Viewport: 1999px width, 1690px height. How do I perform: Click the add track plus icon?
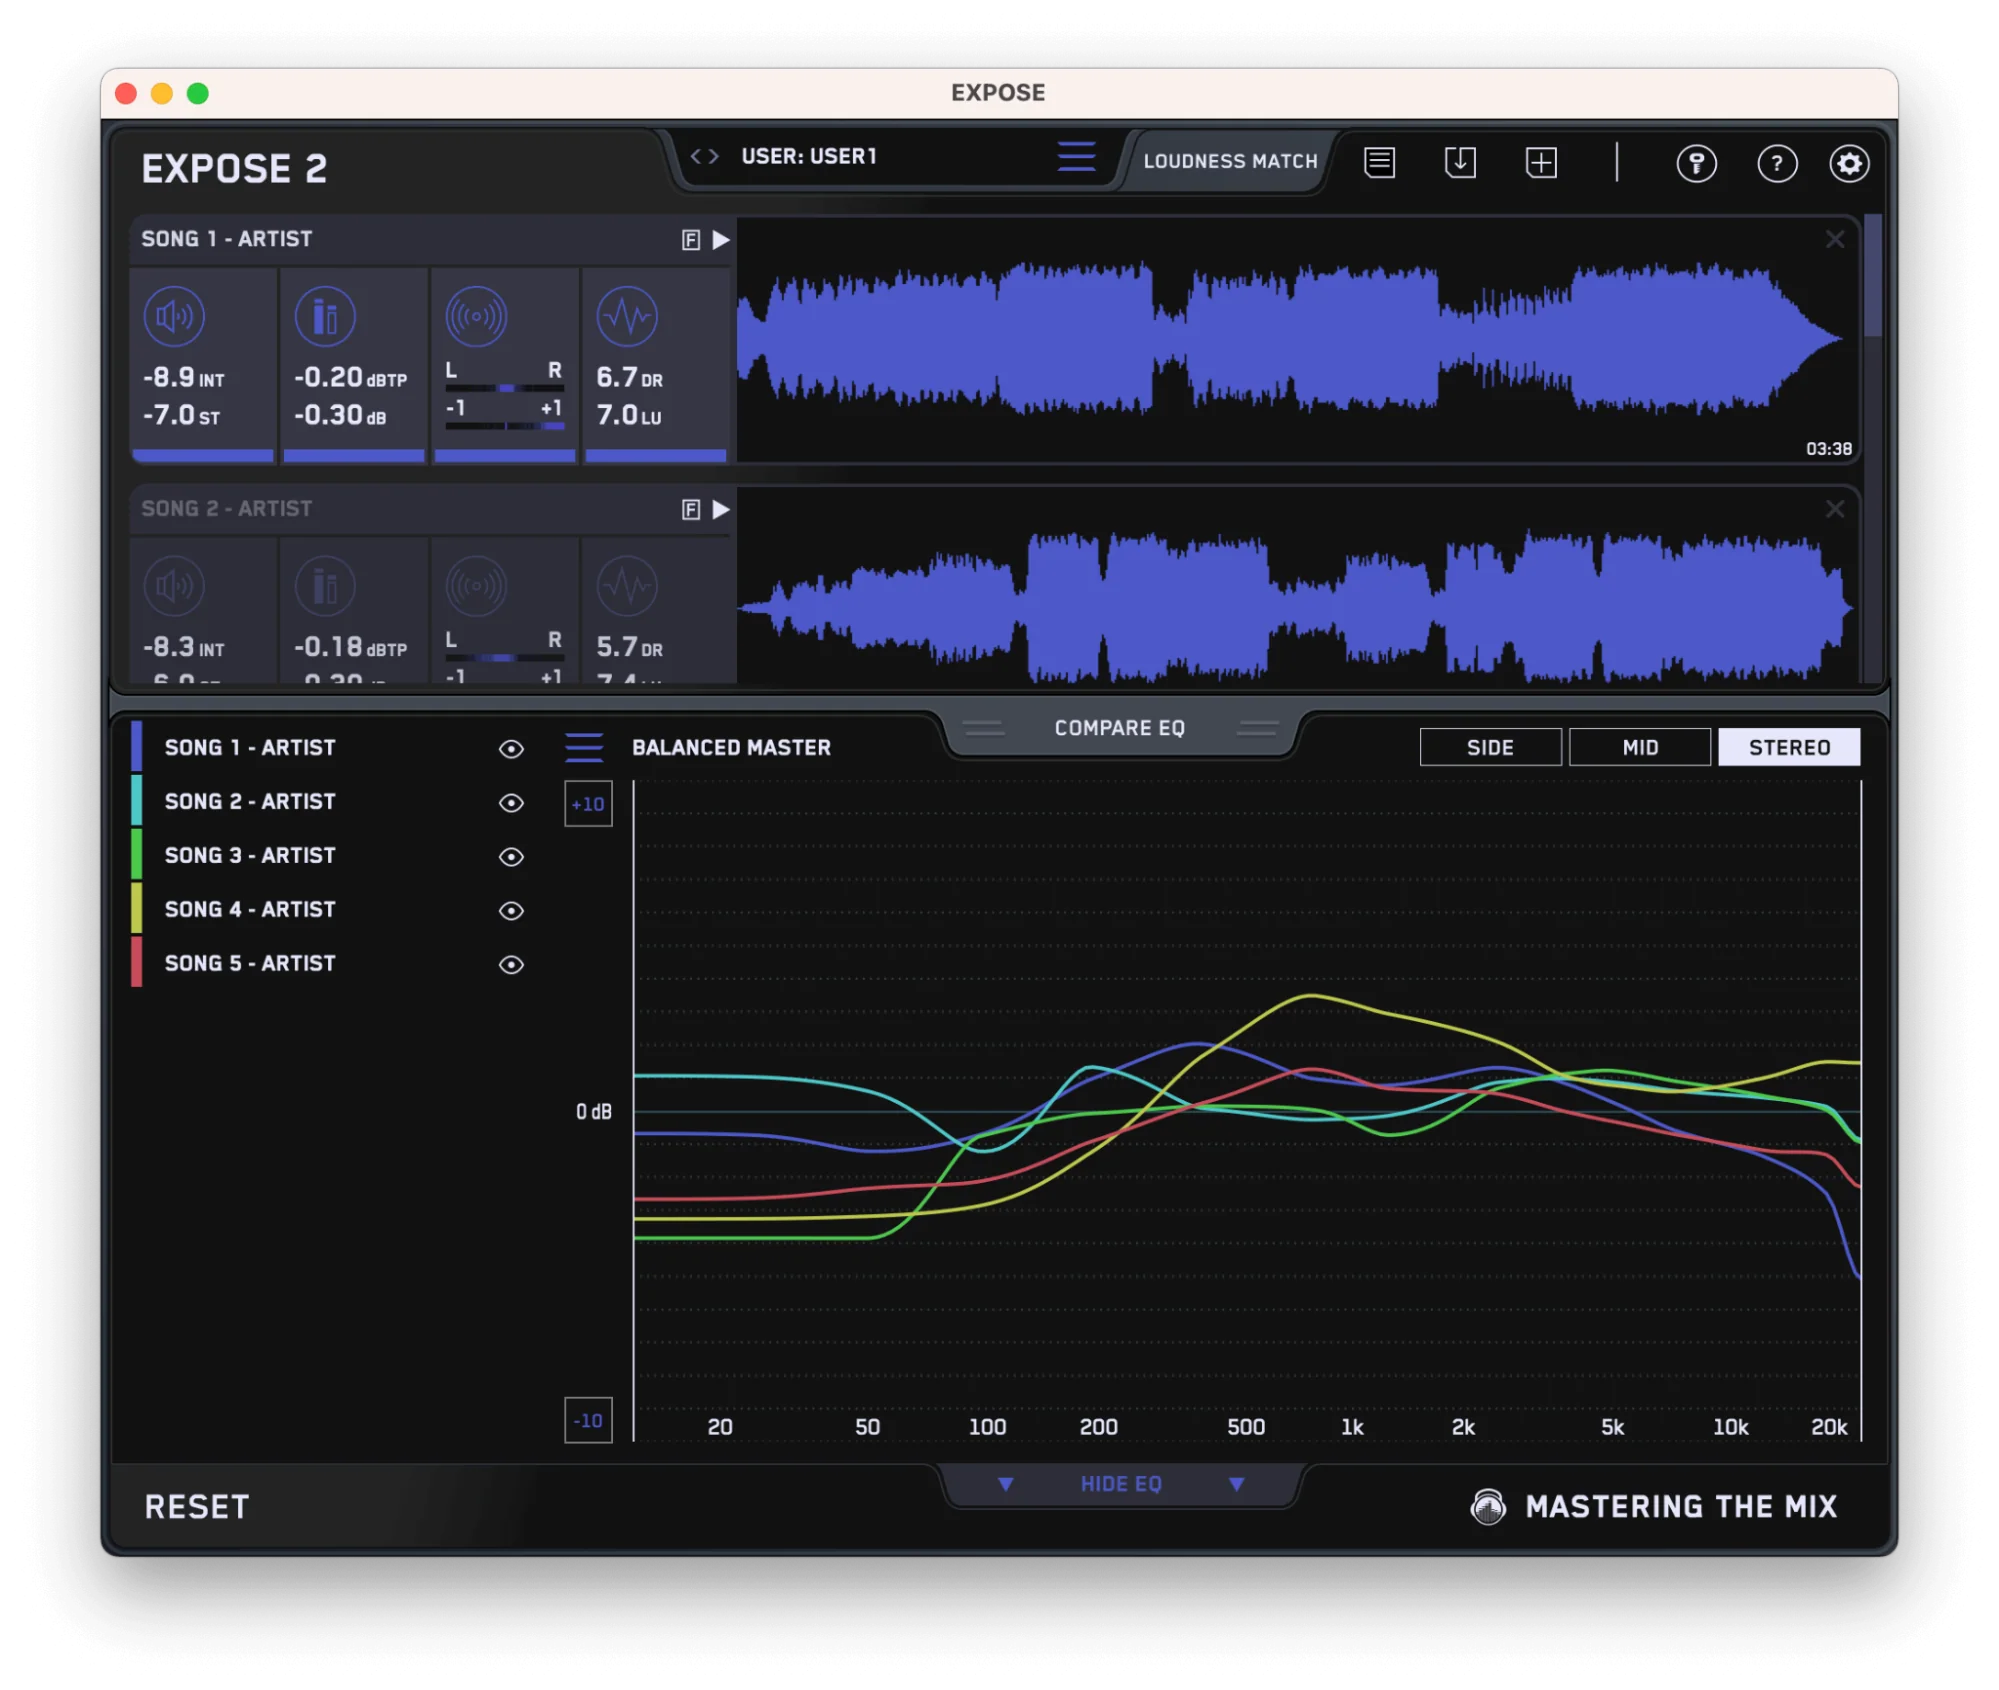pyautogui.click(x=1541, y=162)
